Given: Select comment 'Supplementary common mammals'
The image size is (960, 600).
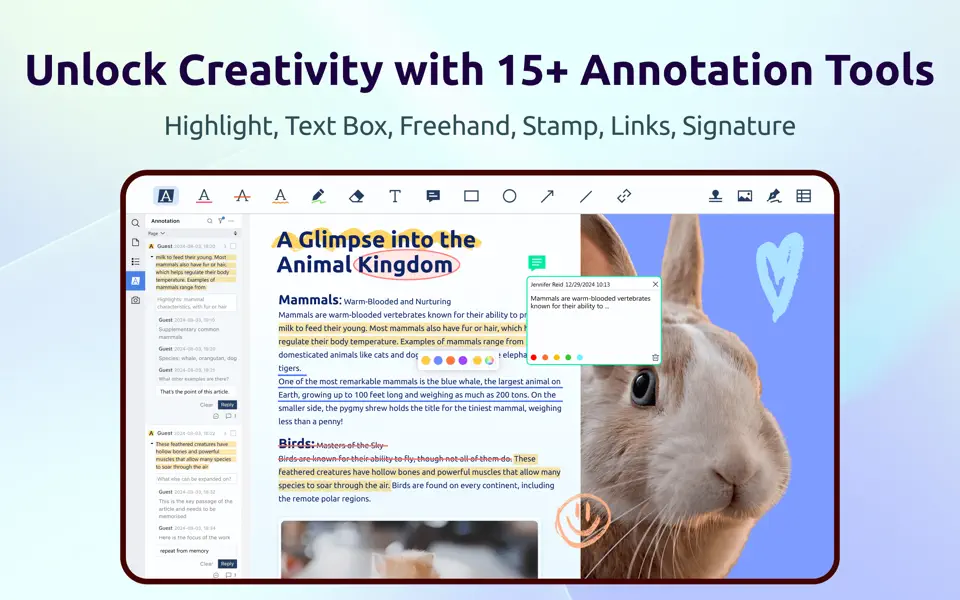Looking at the screenshot, I should click(x=189, y=333).
